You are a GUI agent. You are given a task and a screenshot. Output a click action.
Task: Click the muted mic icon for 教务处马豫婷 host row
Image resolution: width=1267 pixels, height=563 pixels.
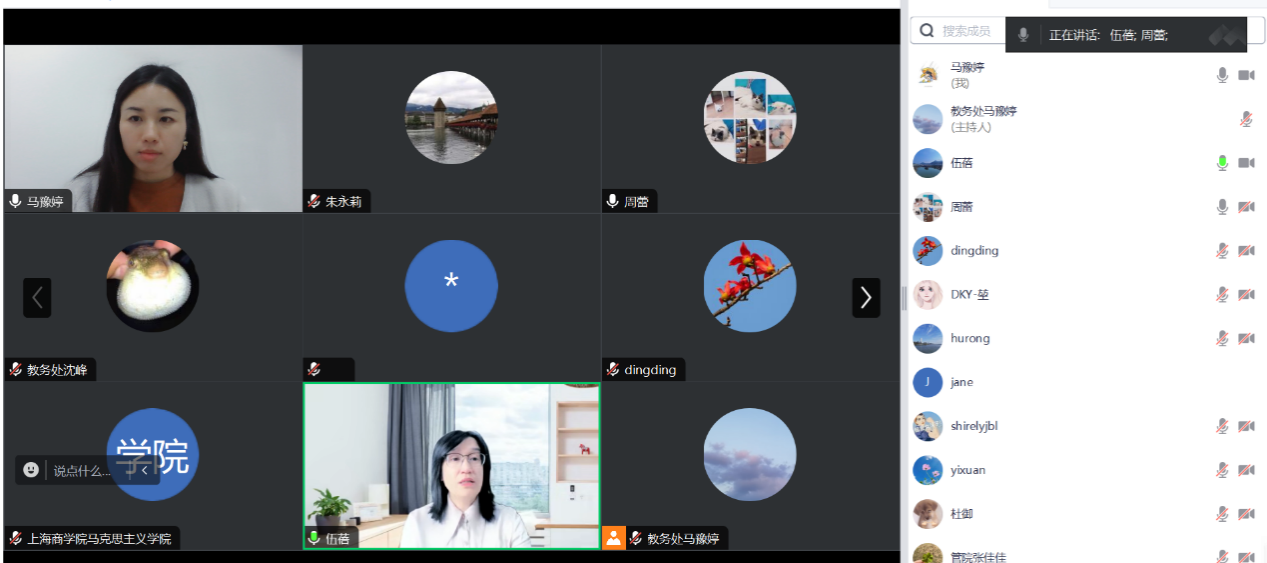pyautogui.click(x=1246, y=119)
